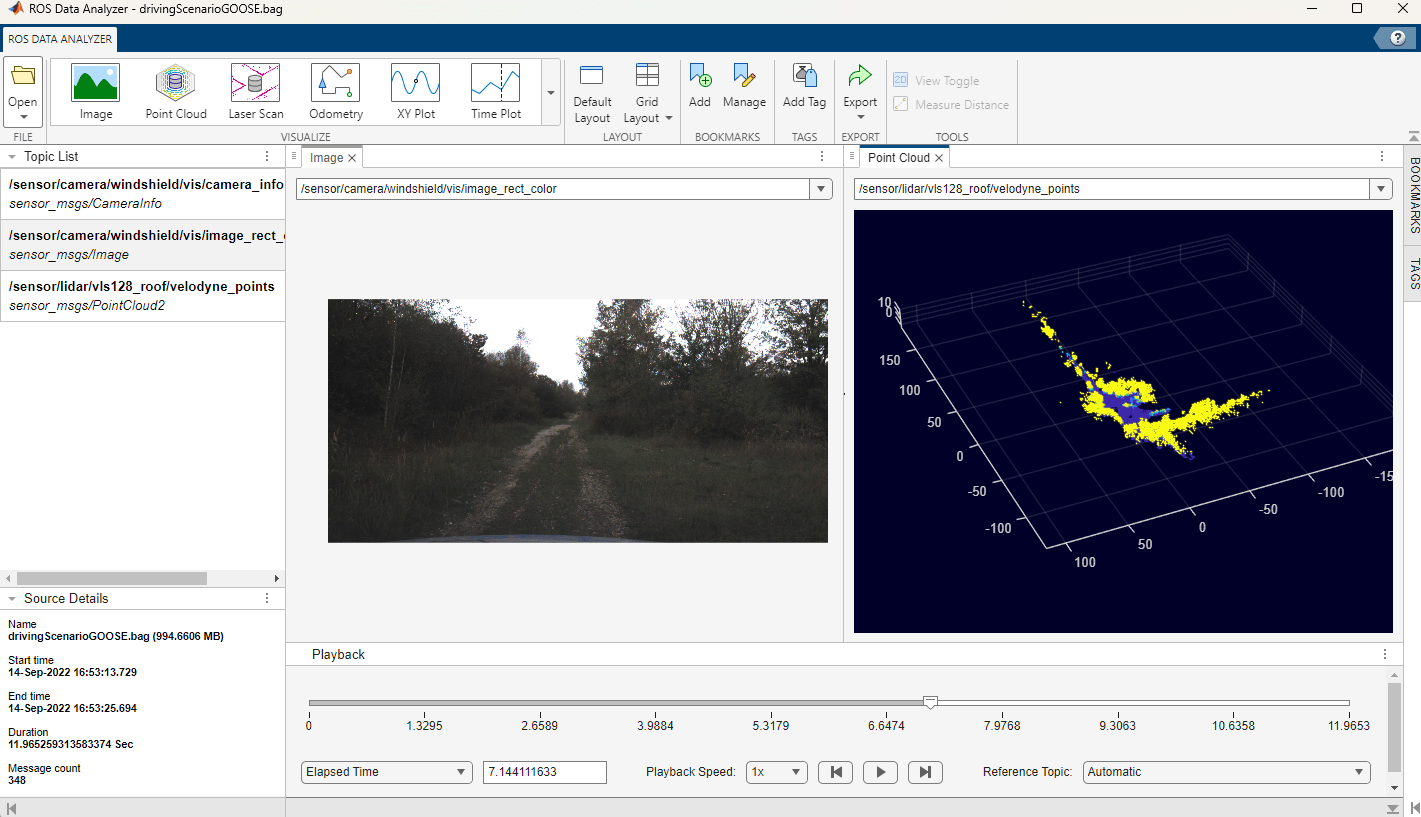Image resolution: width=1421 pixels, height=817 pixels.
Task: Select the Odometry visualizer icon
Action: click(336, 91)
